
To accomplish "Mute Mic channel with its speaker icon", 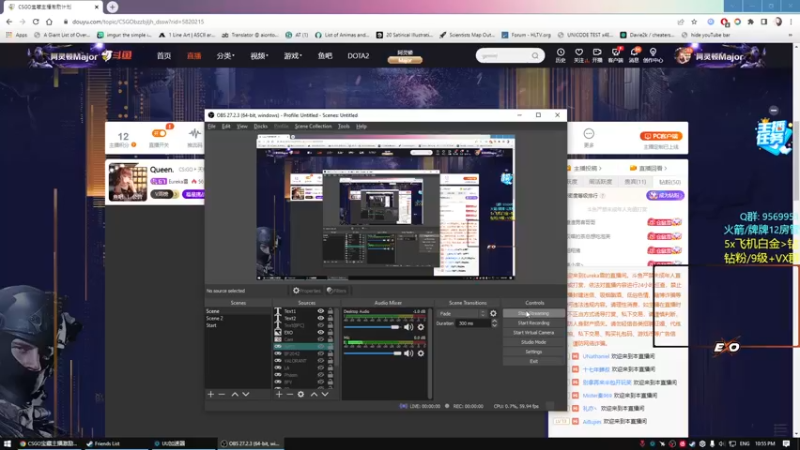I will coord(409,353).
